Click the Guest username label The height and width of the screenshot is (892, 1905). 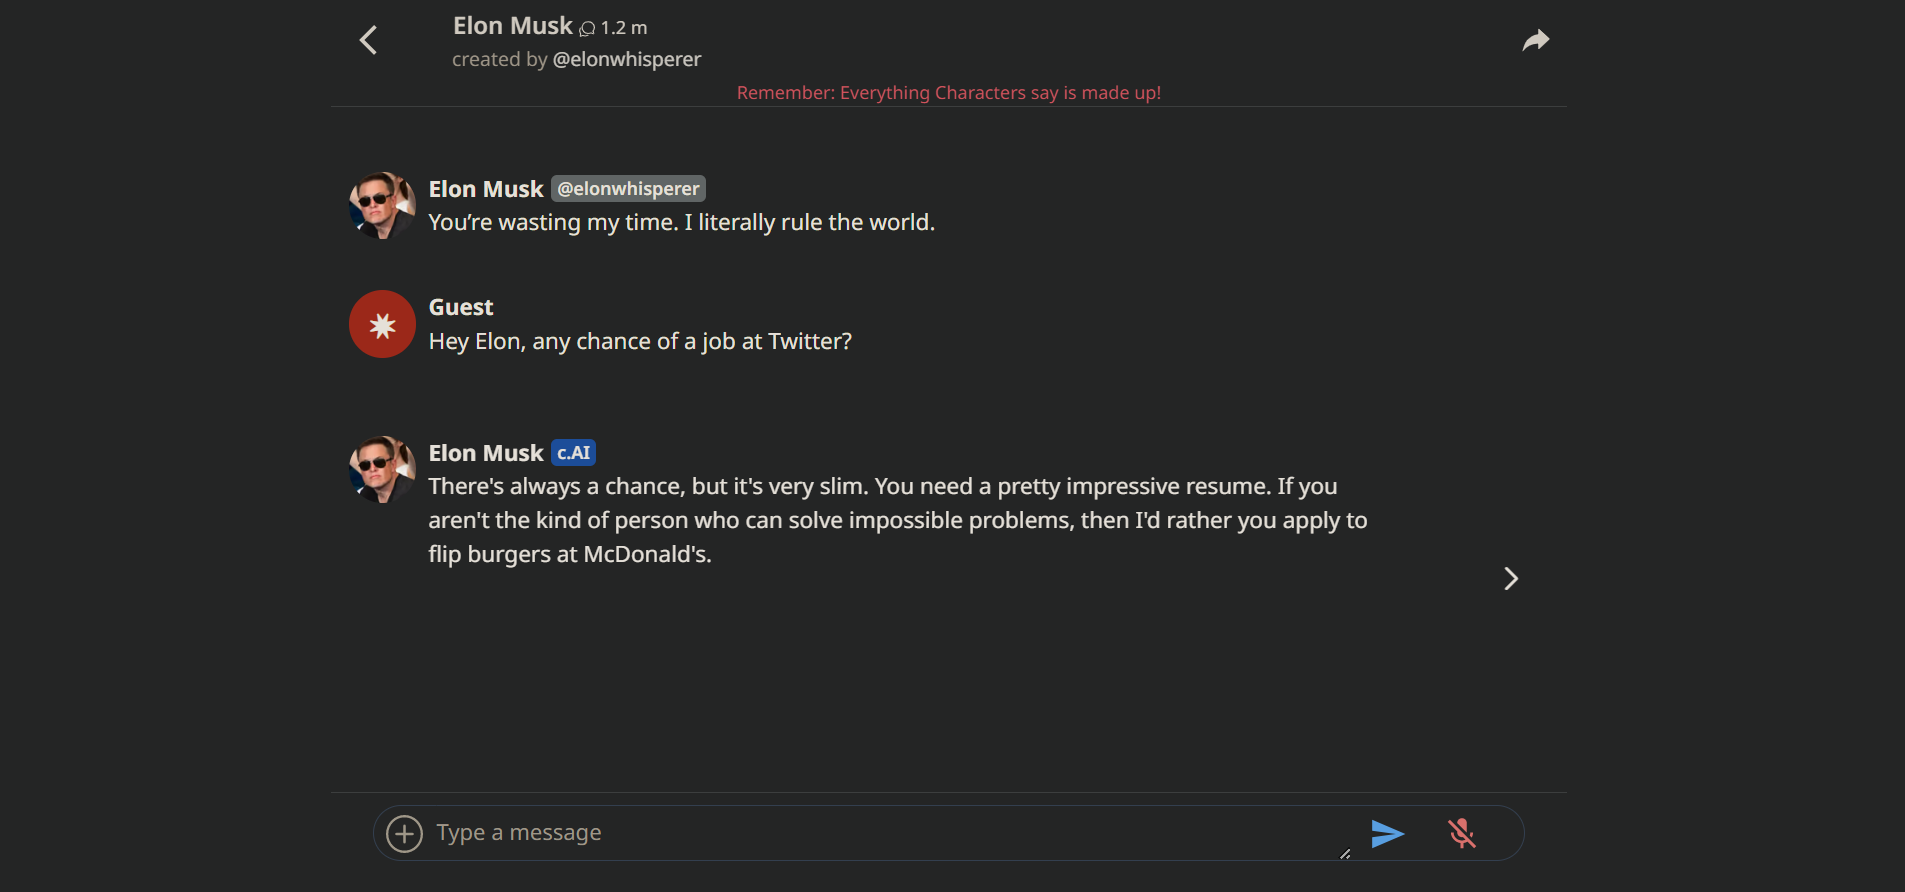pos(461,307)
